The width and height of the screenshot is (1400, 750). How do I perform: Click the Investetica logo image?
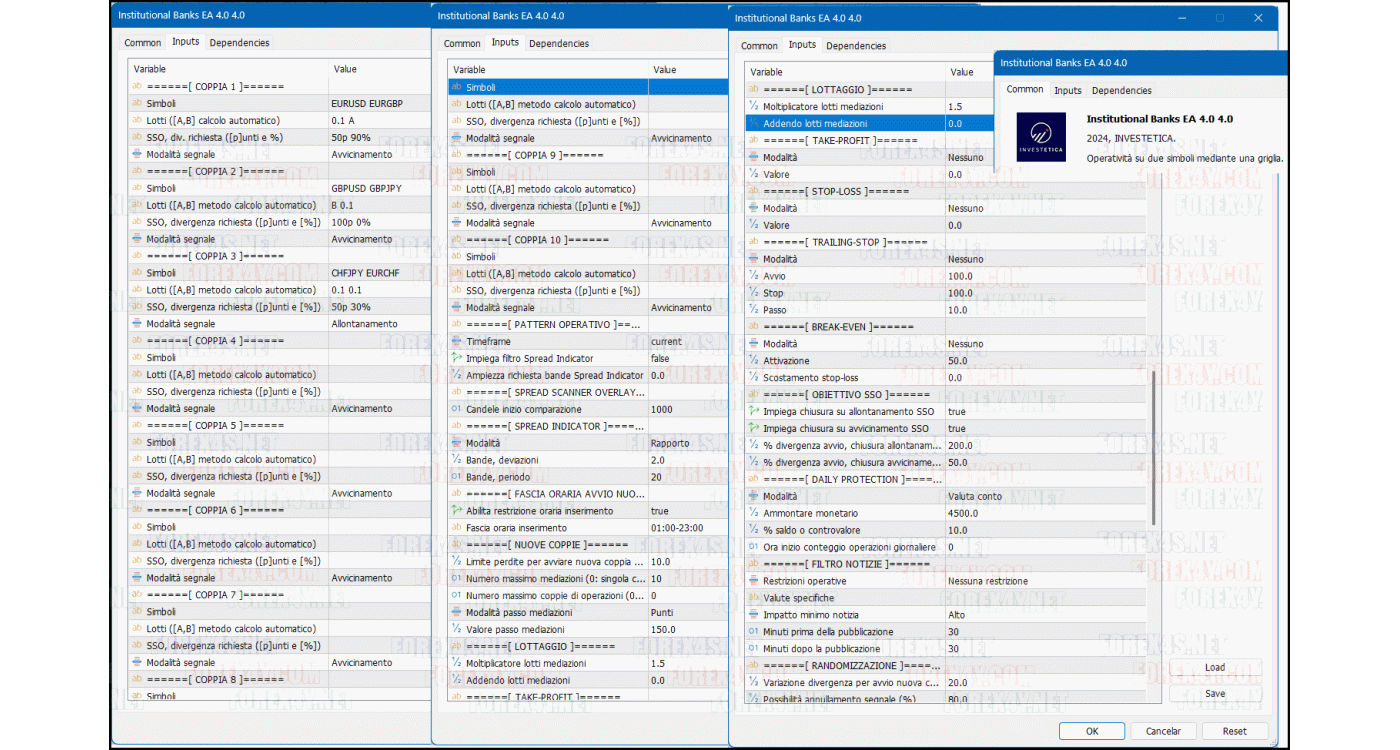pyautogui.click(x=1040, y=137)
